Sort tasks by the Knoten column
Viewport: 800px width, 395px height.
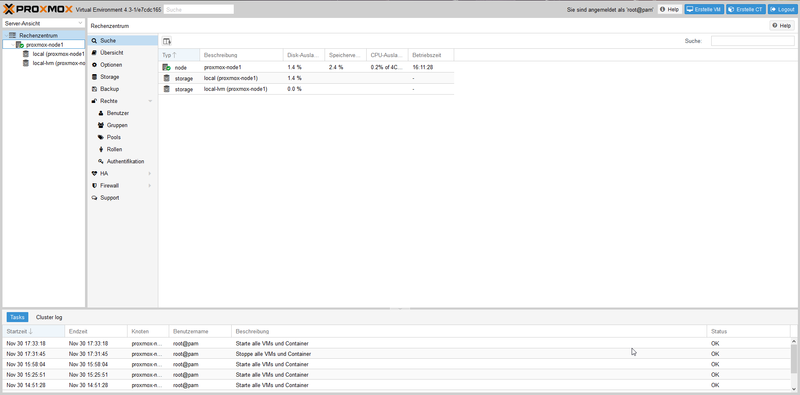click(x=148, y=332)
